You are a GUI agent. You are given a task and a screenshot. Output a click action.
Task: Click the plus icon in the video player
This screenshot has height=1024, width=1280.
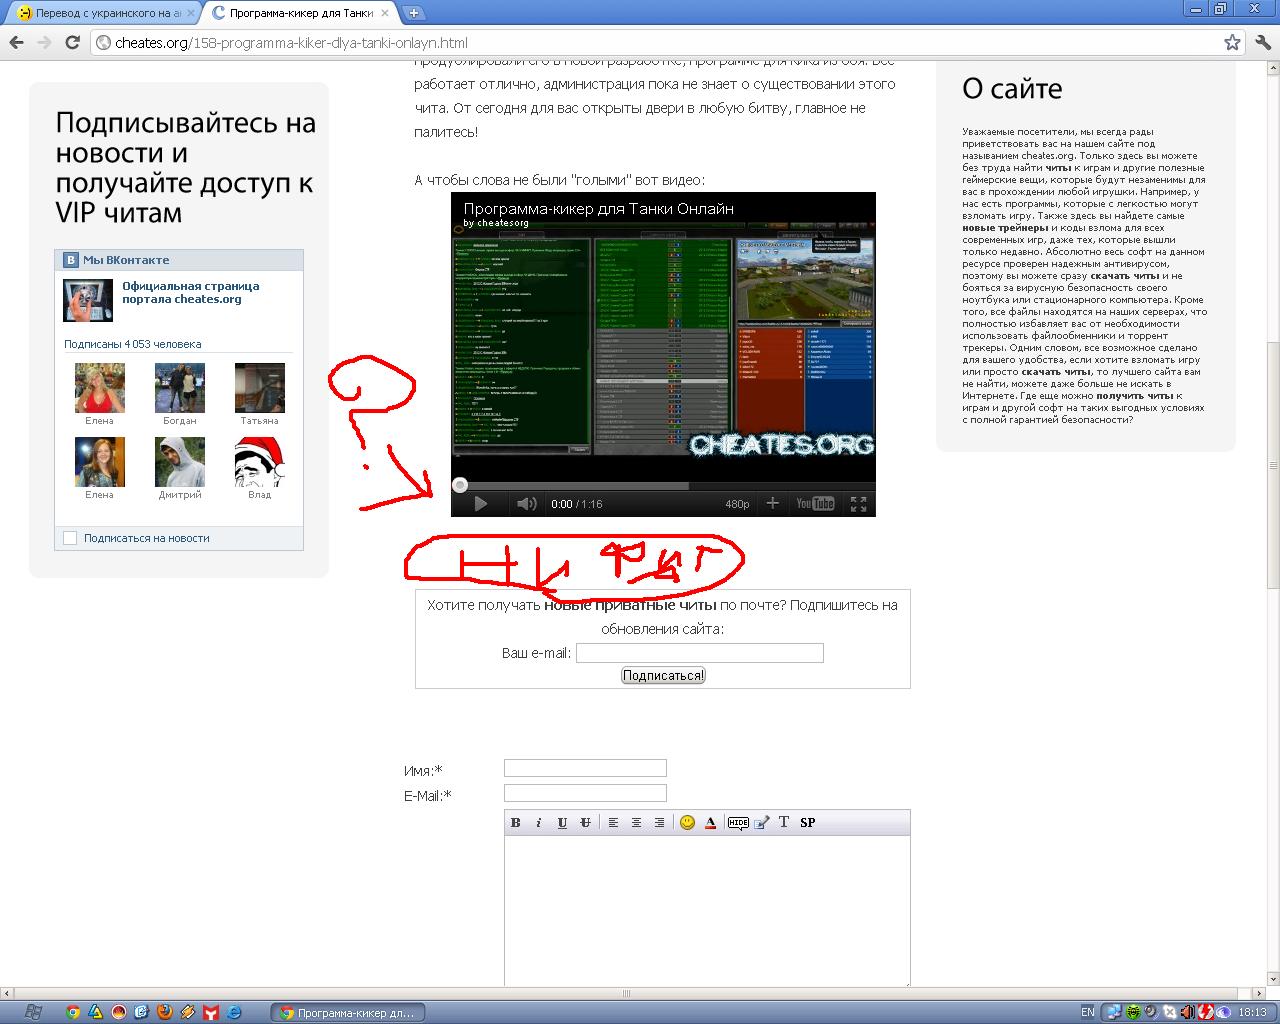[772, 504]
